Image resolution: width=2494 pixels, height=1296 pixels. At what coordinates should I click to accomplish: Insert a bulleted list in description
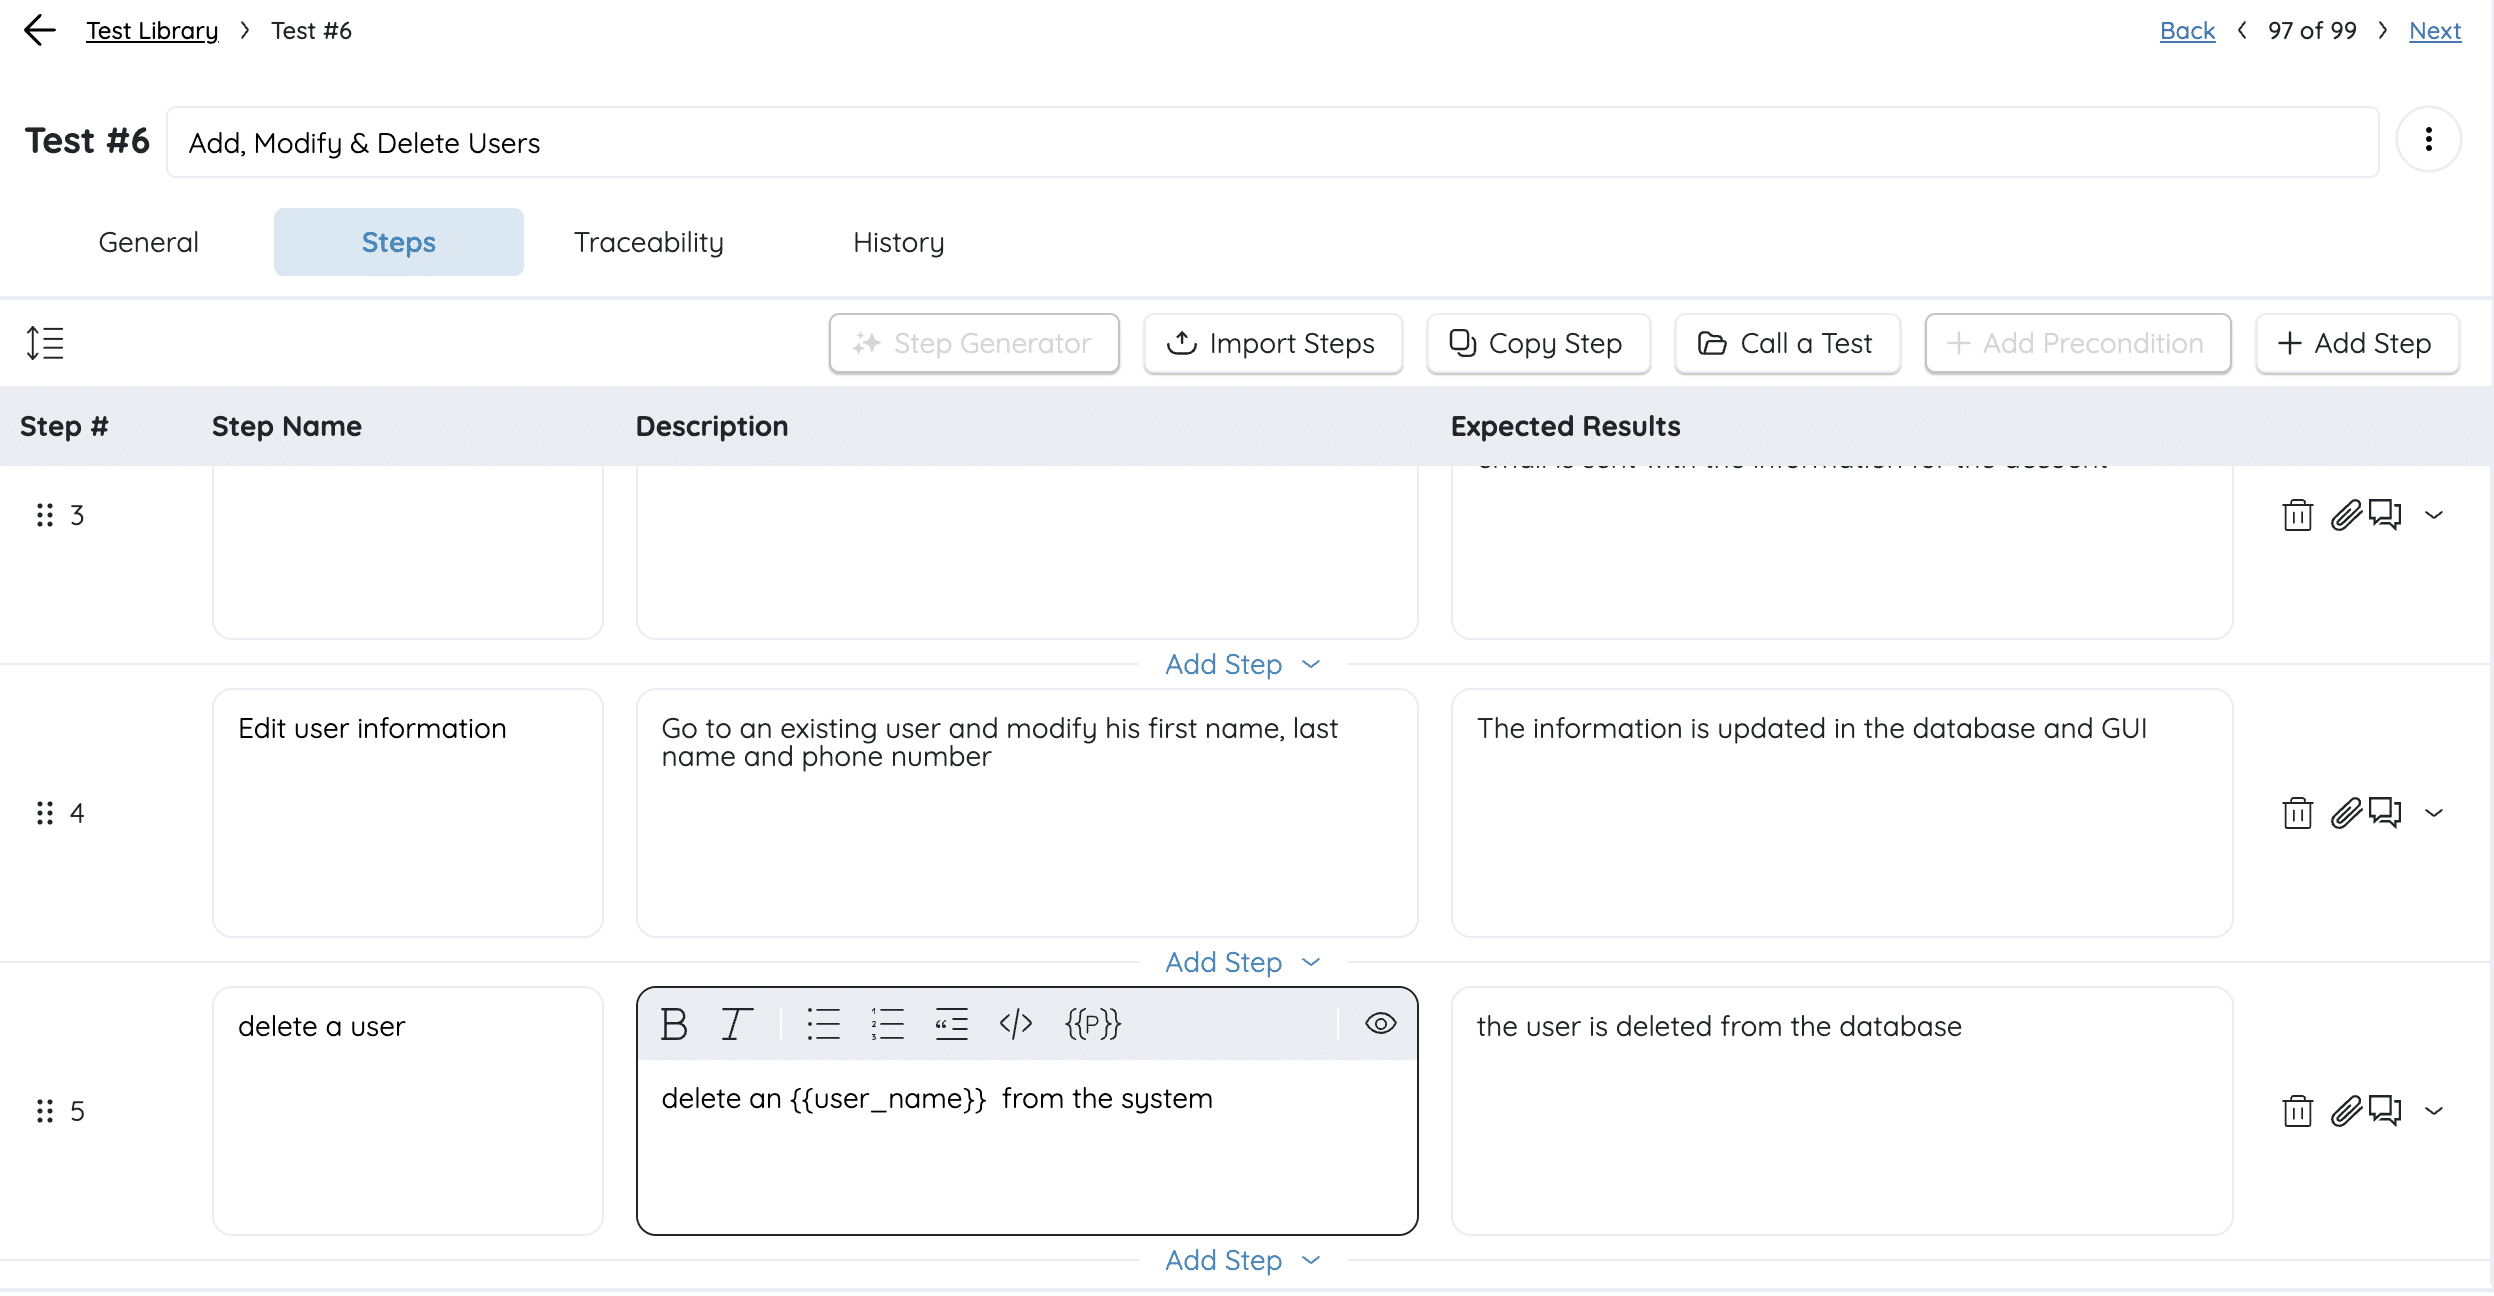(823, 1024)
